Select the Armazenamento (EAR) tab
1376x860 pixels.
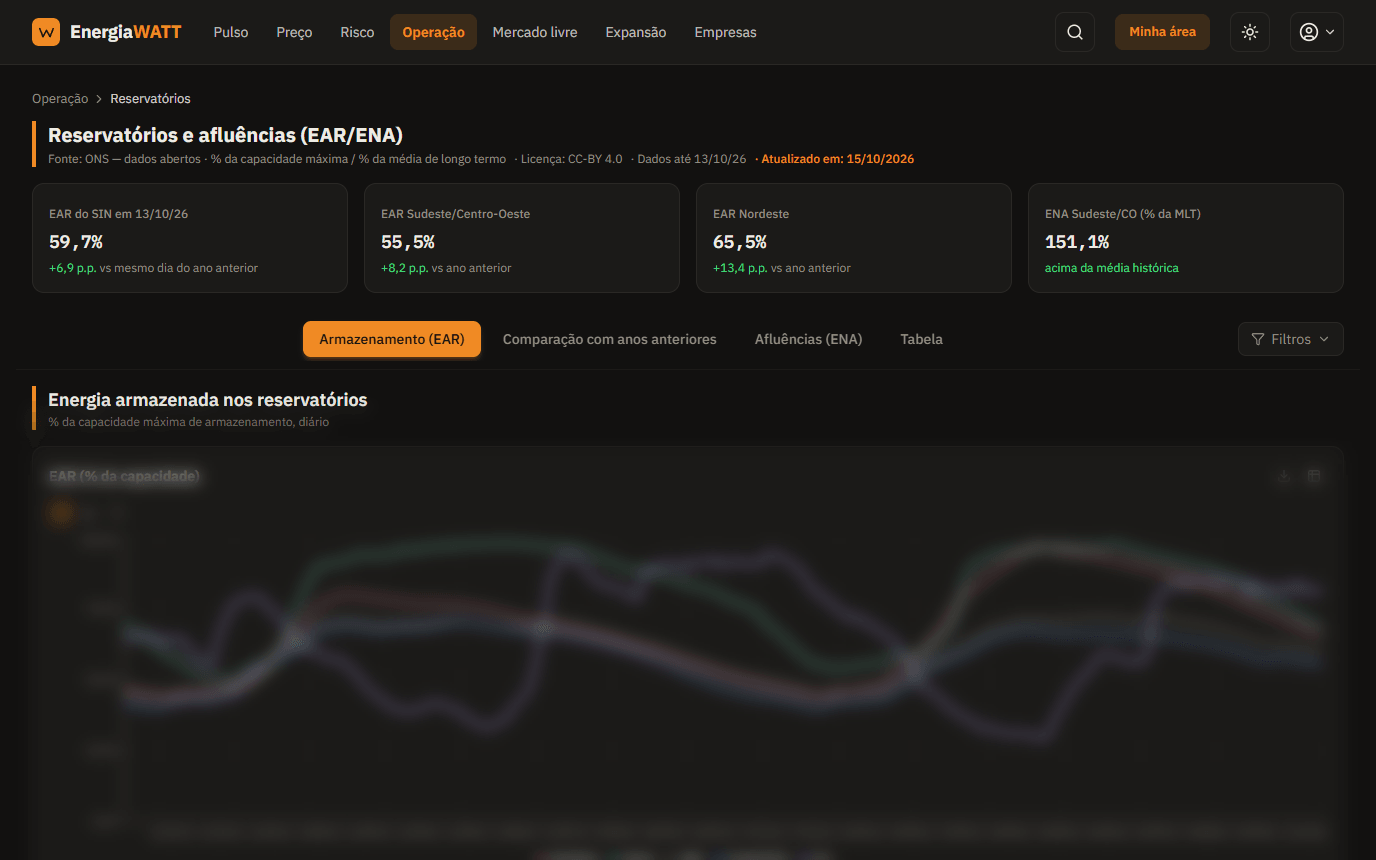tap(392, 339)
